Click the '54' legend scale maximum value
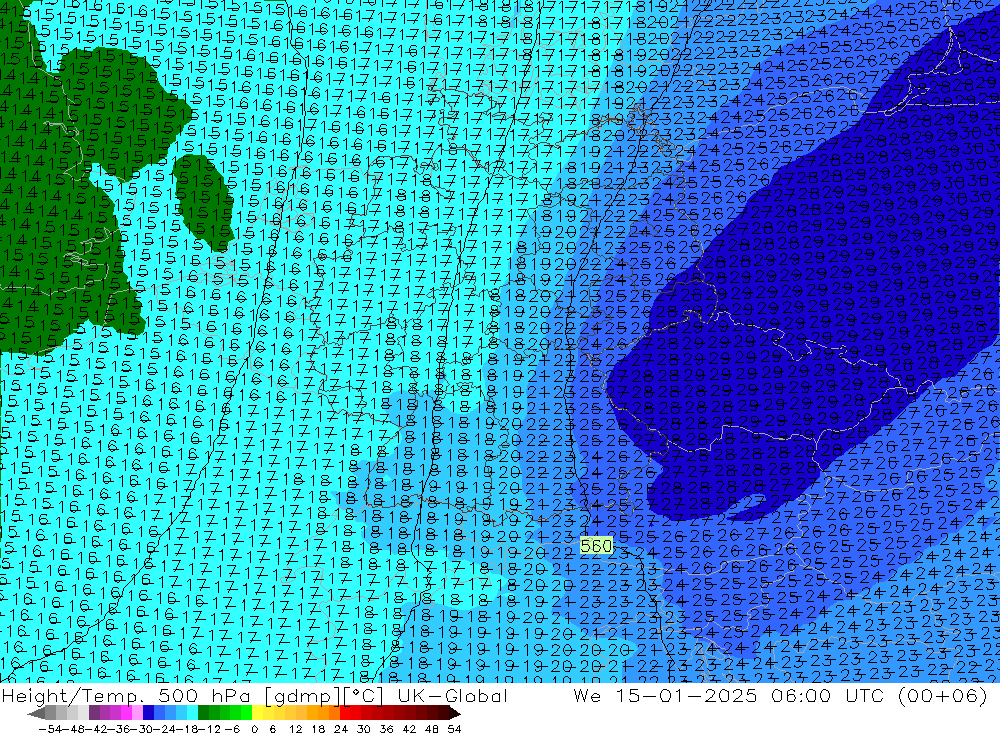 454,729
